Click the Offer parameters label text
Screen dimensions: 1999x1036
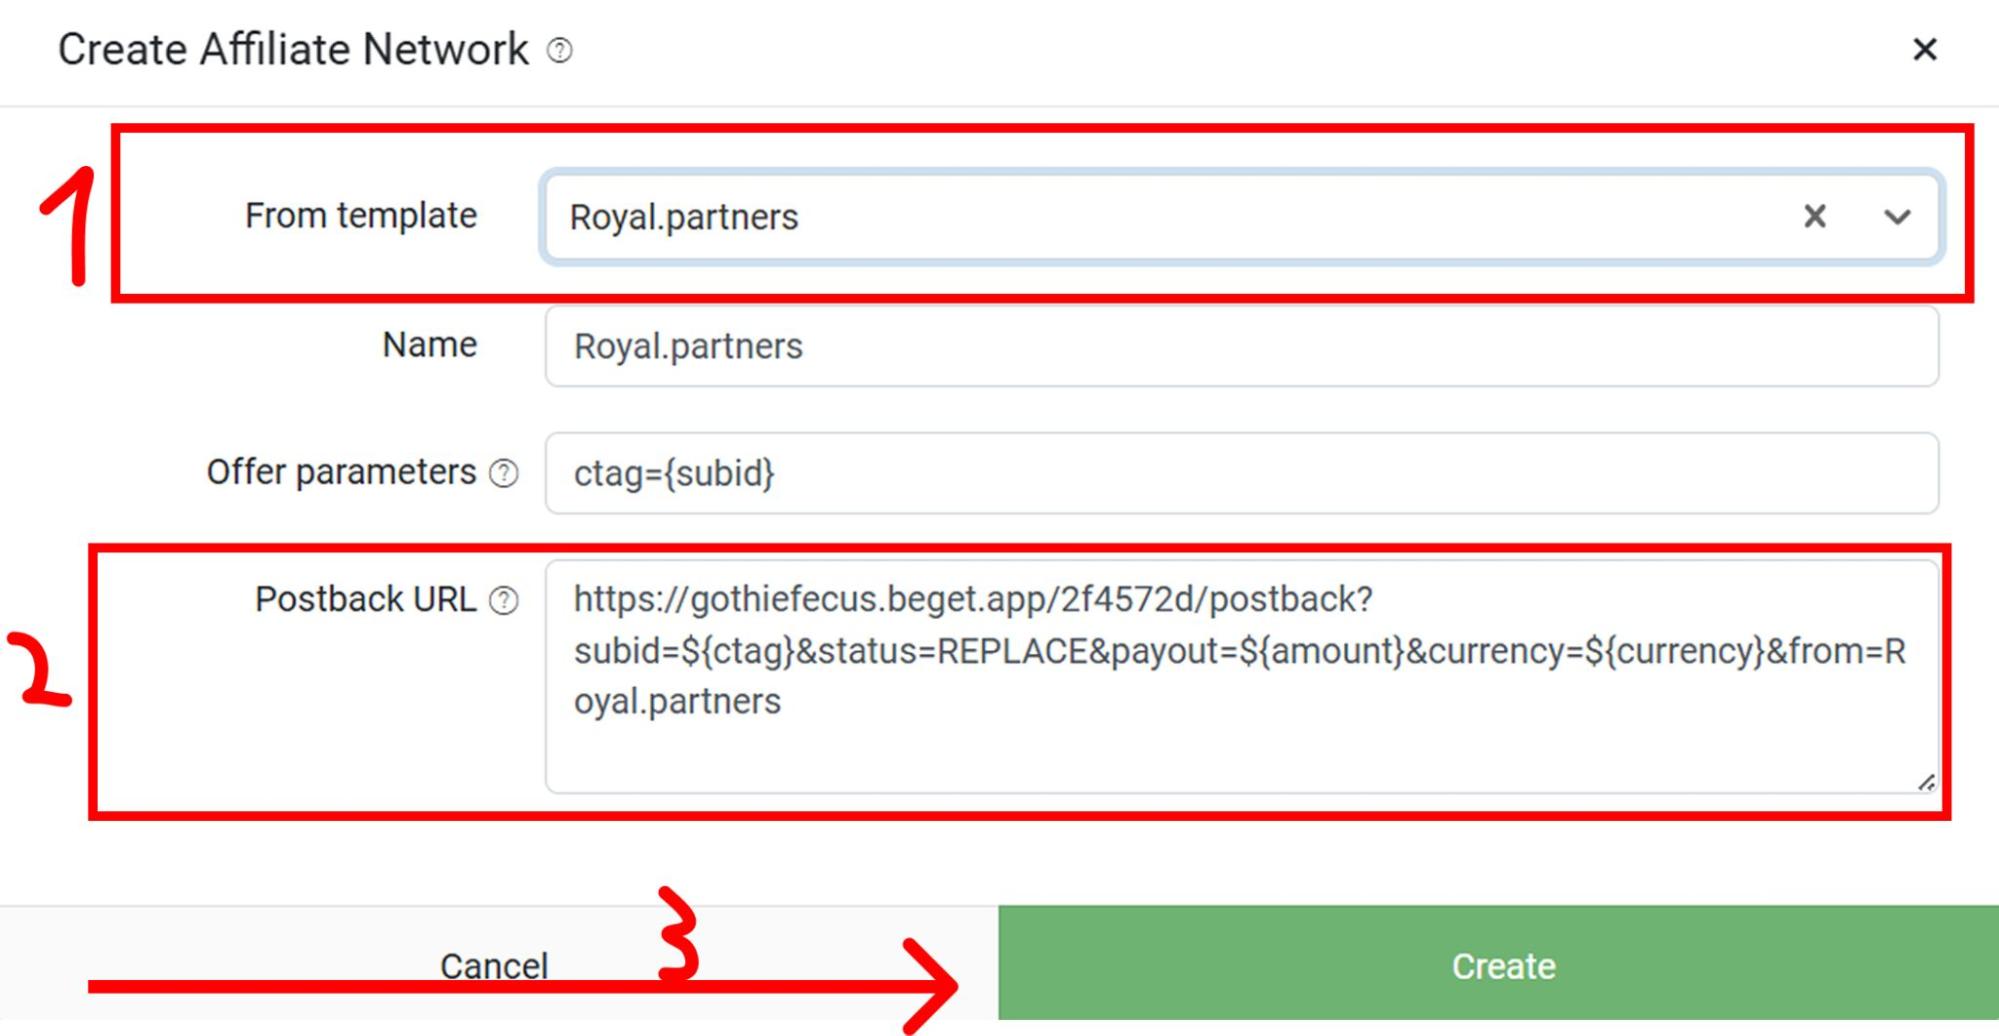pos(341,472)
